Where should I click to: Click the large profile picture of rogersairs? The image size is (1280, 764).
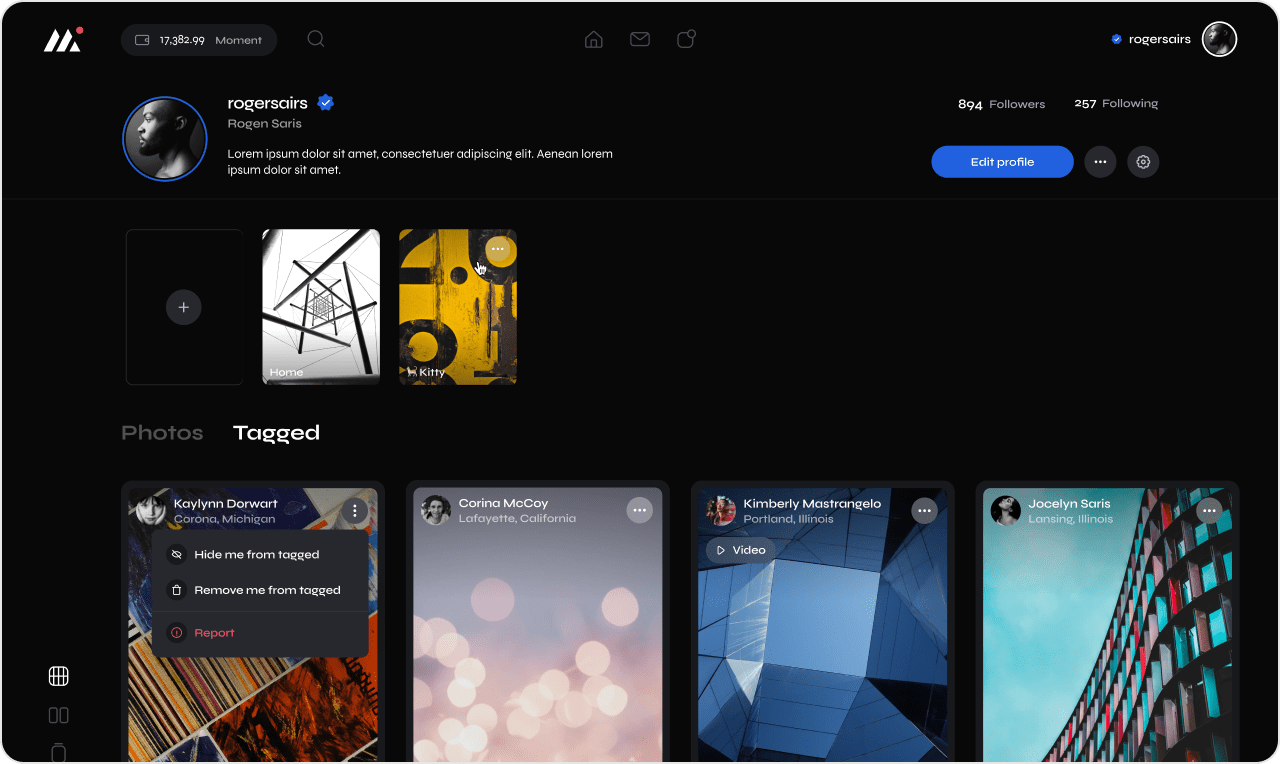click(x=165, y=139)
